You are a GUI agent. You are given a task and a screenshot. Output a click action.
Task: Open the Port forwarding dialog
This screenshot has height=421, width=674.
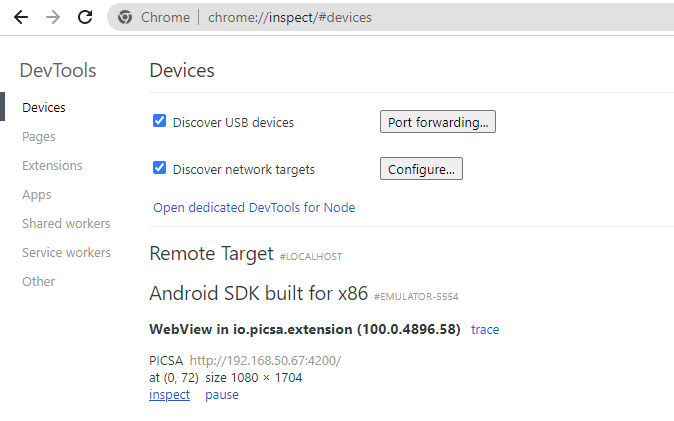click(x=437, y=122)
